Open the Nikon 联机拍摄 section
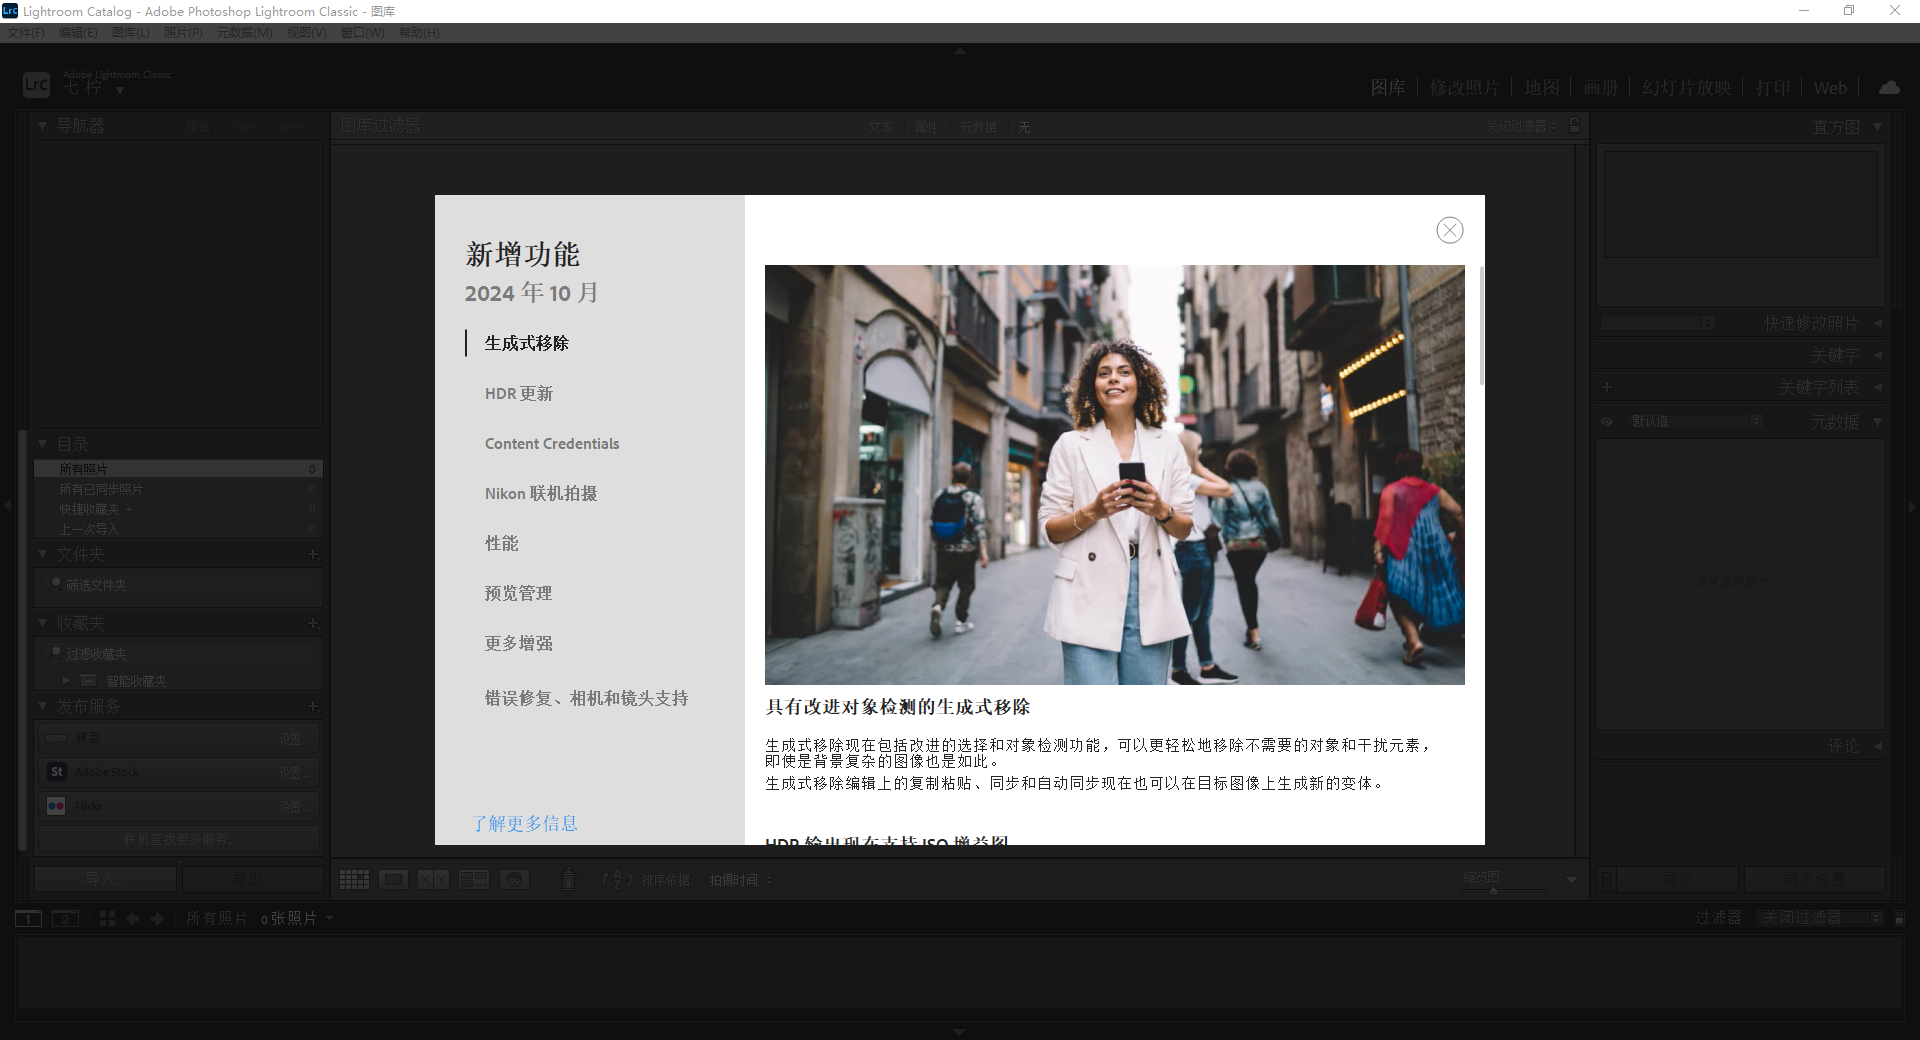Viewport: 1920px width, 1040px height. tap(540, 493)
